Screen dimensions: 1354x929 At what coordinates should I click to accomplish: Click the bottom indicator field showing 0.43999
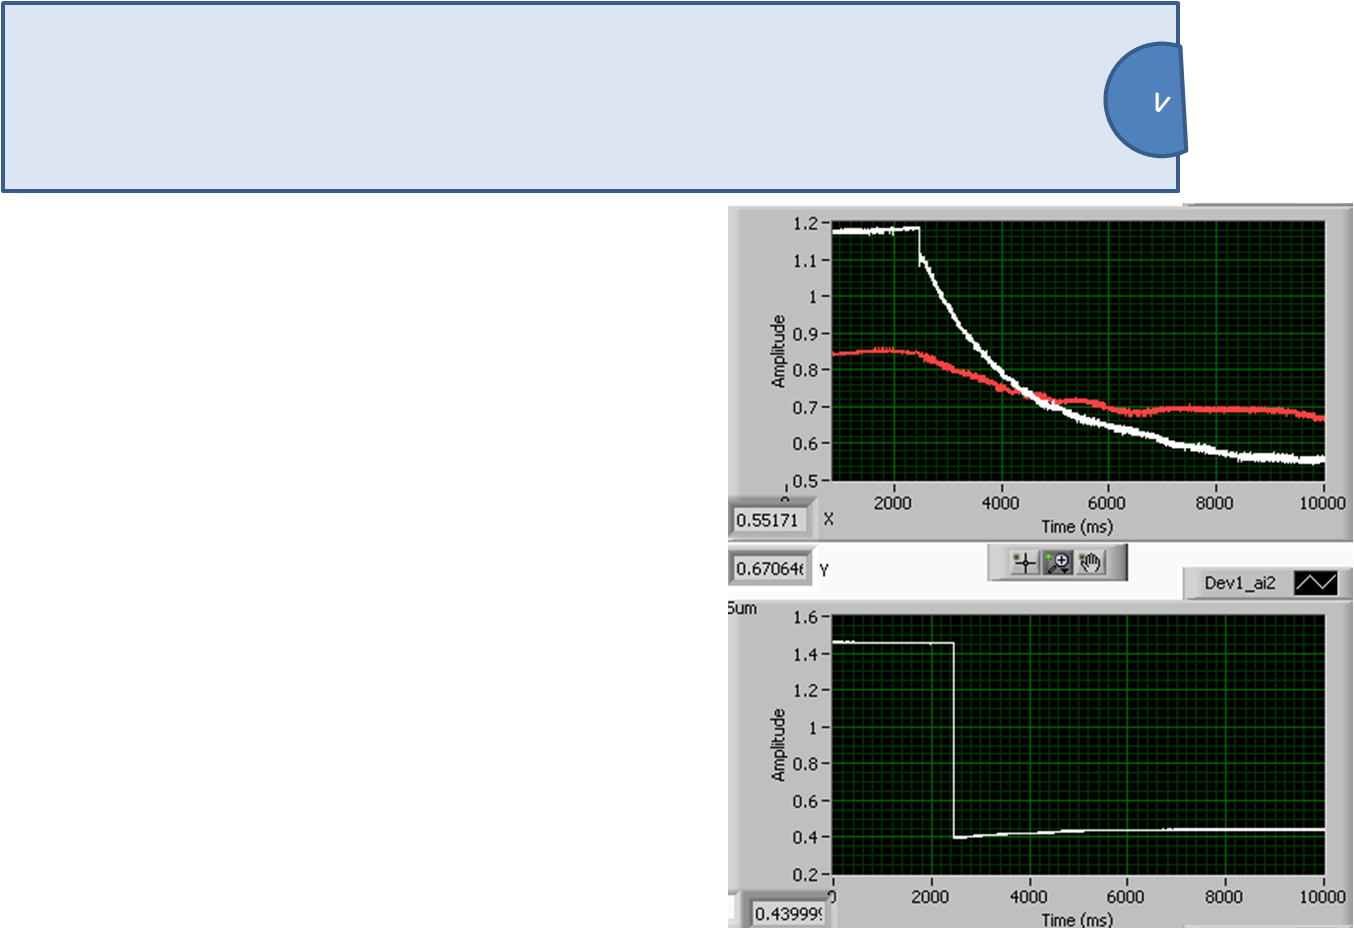788,914
